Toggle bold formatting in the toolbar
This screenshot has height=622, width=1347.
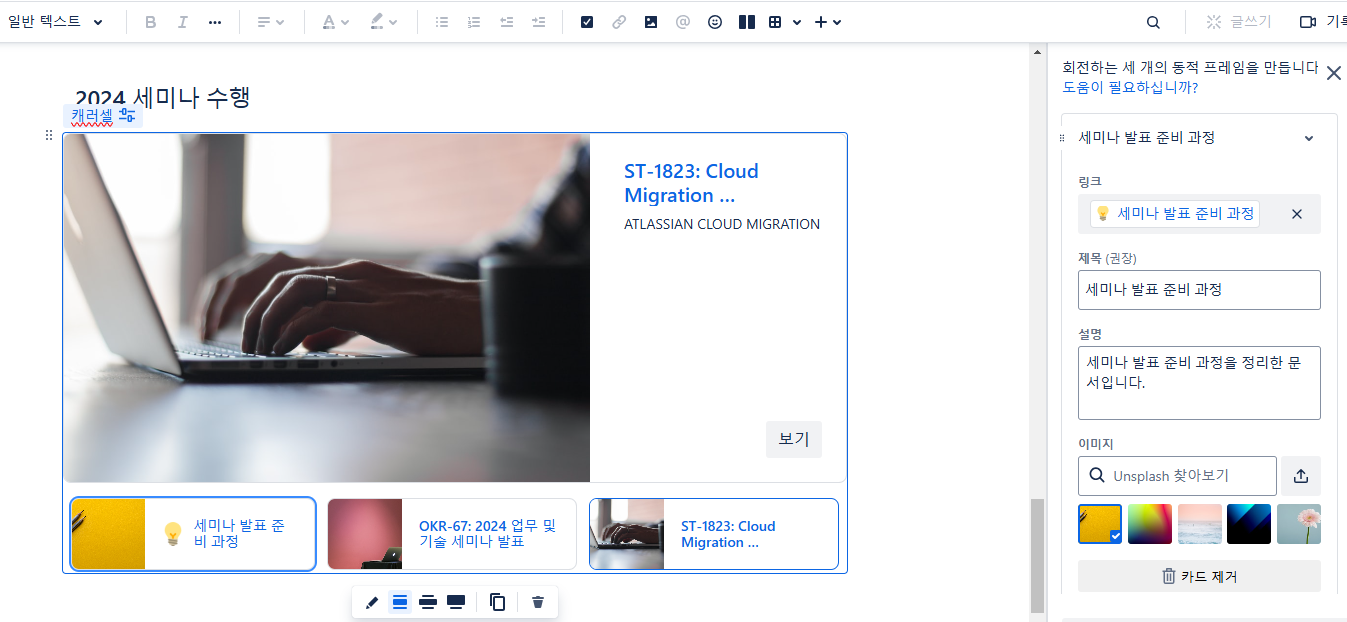151,22
